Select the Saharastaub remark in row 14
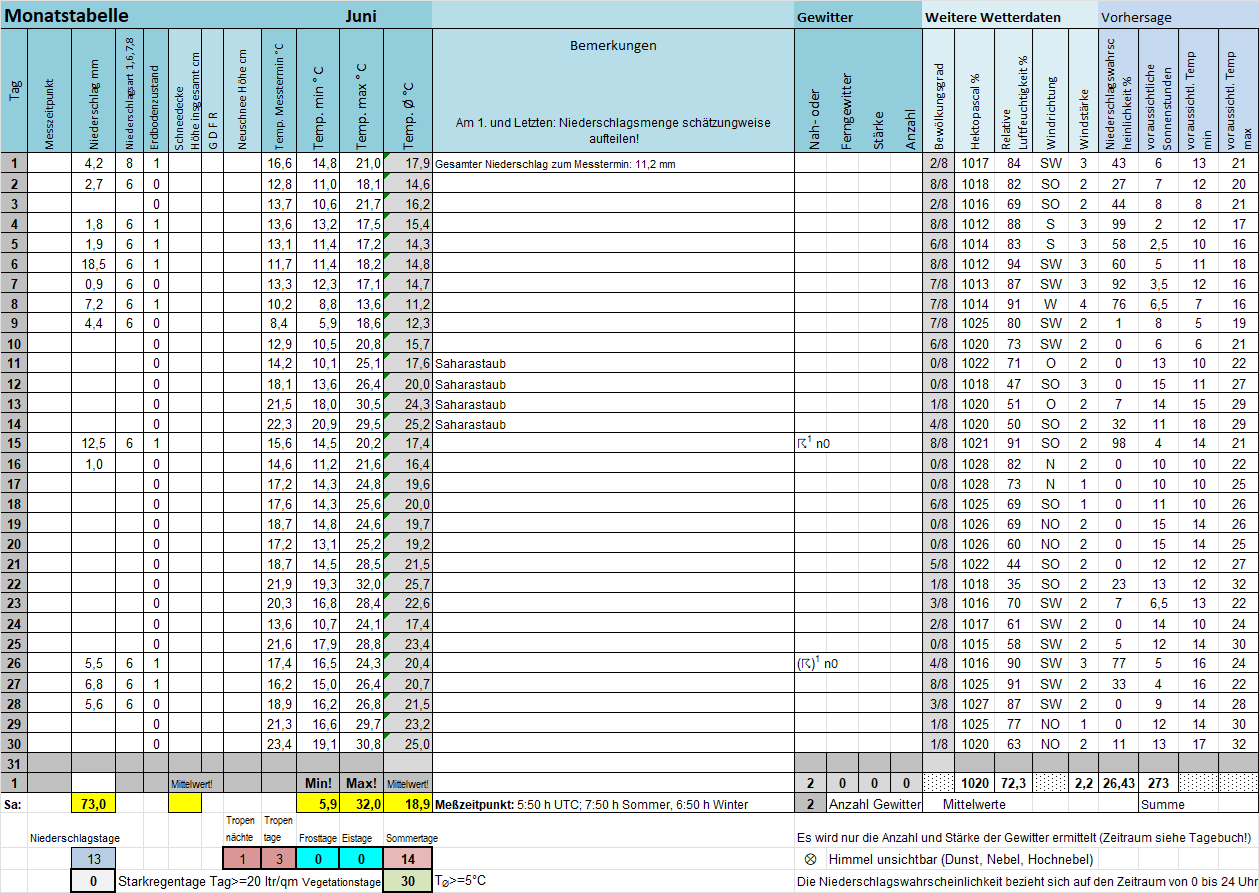 tap(470, 424)
